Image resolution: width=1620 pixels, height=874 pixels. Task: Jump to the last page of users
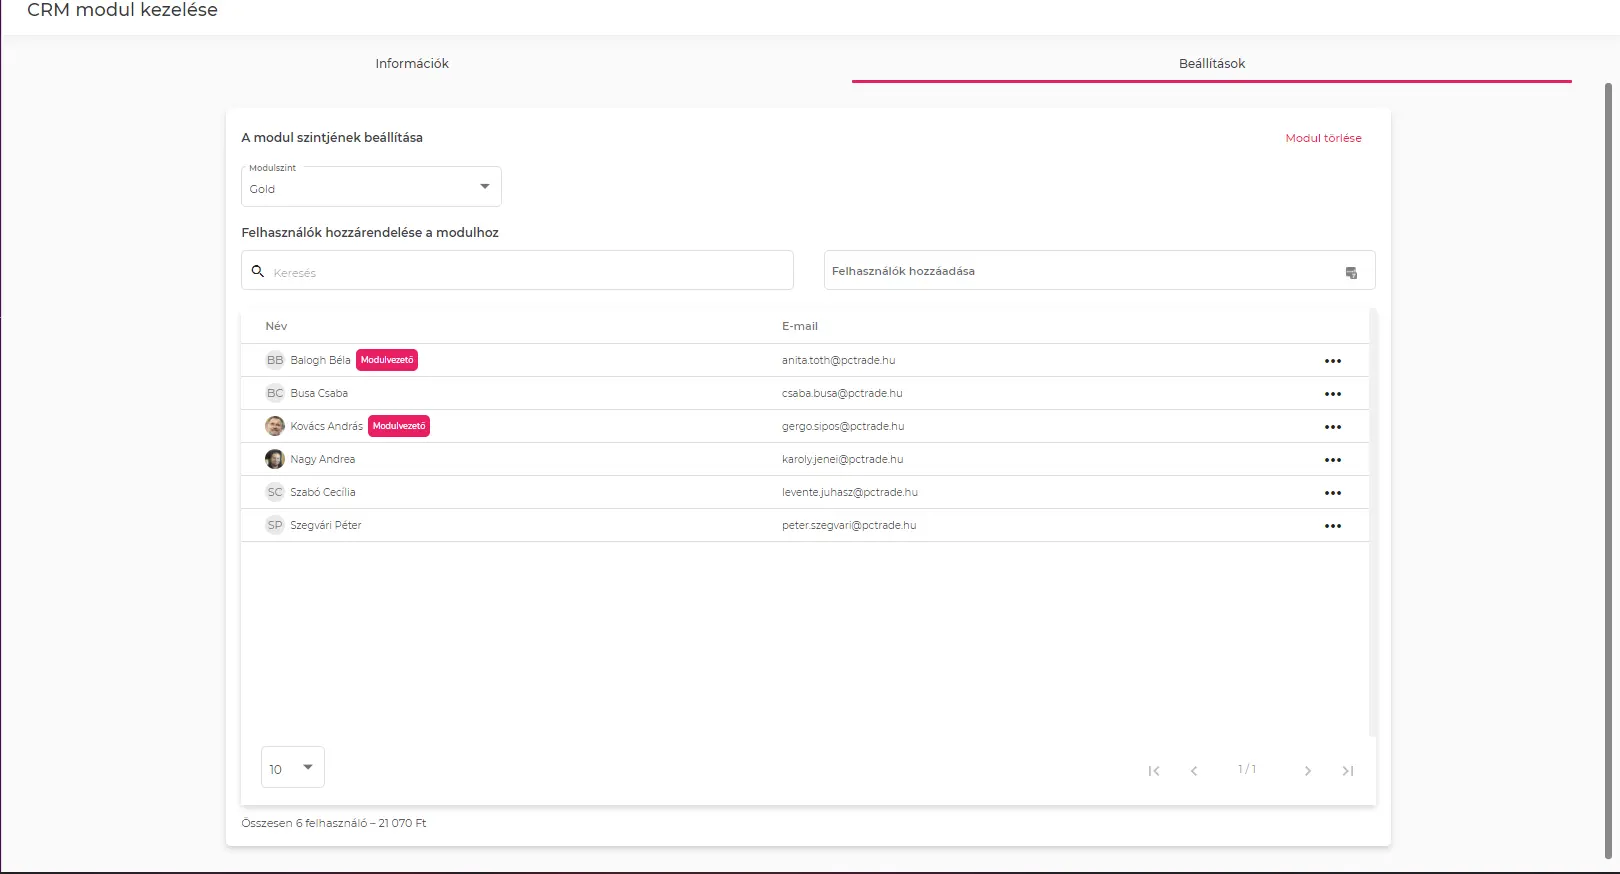[x=1347, y=771]
